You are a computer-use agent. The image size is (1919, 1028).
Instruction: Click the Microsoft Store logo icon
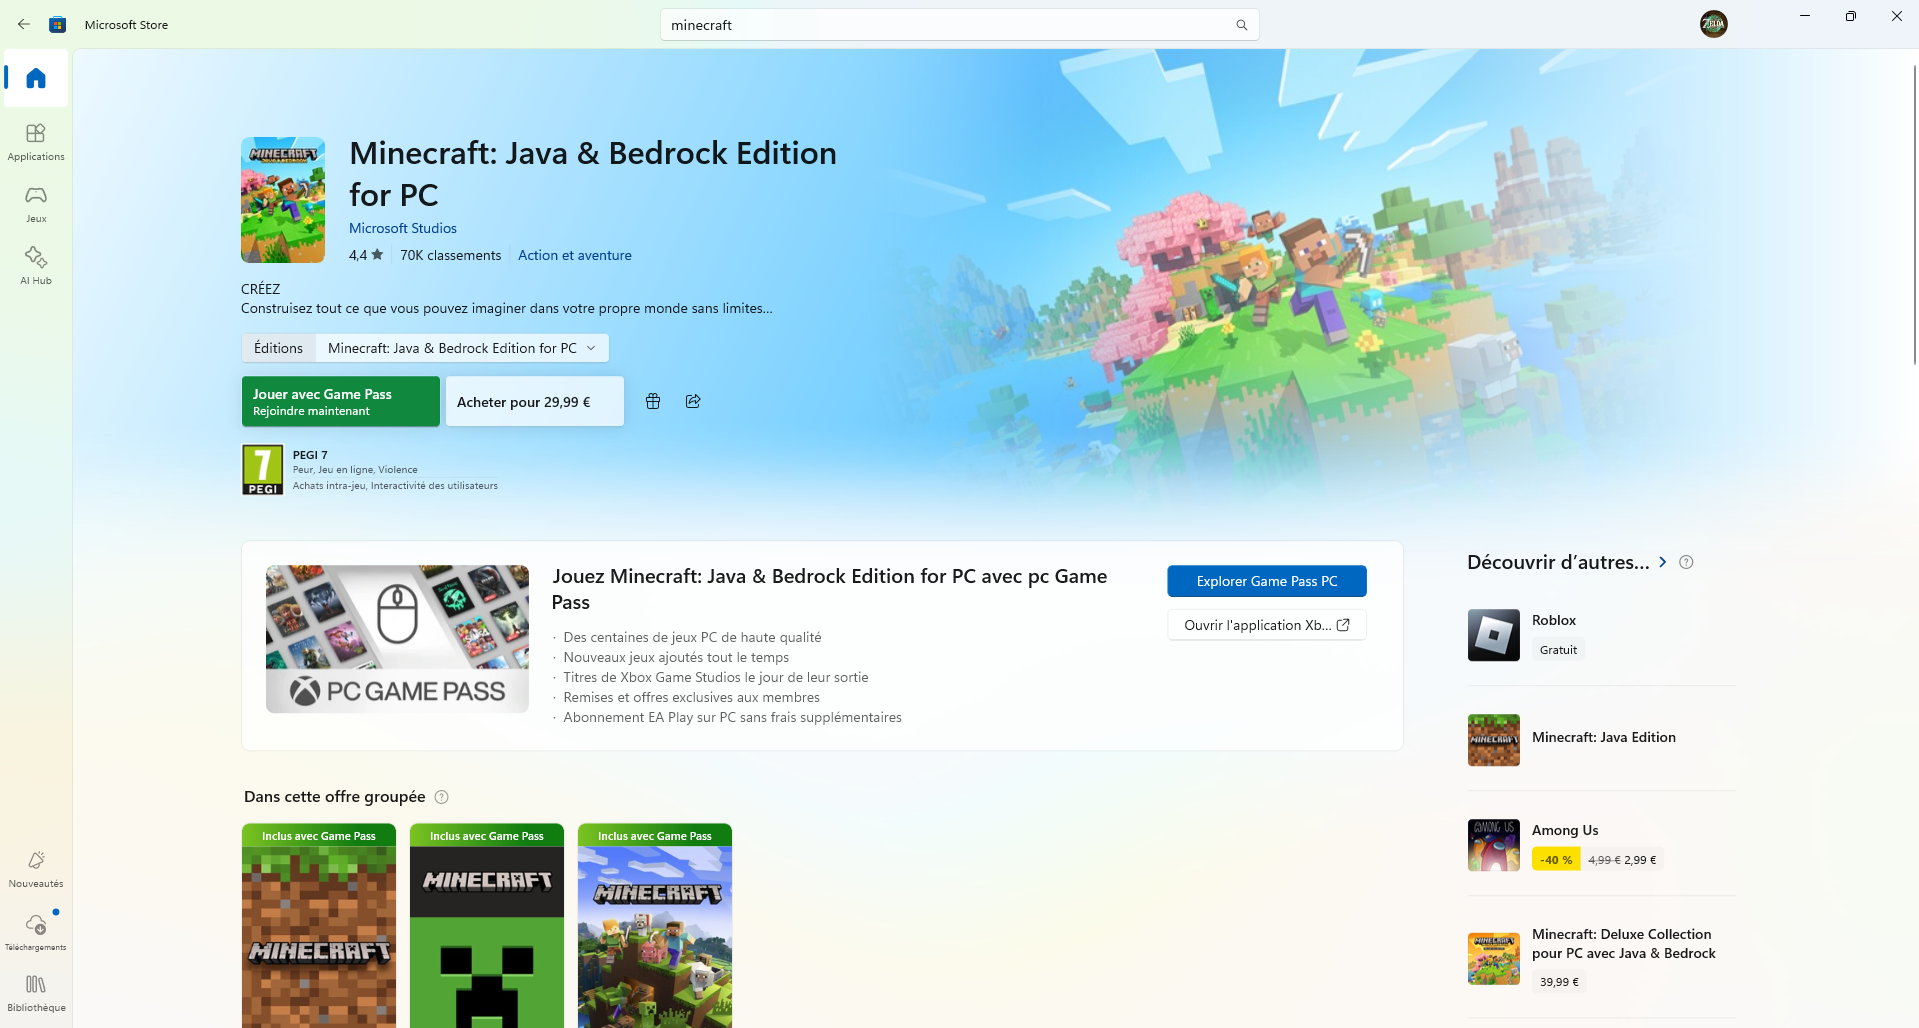click(x=58, y=24)
